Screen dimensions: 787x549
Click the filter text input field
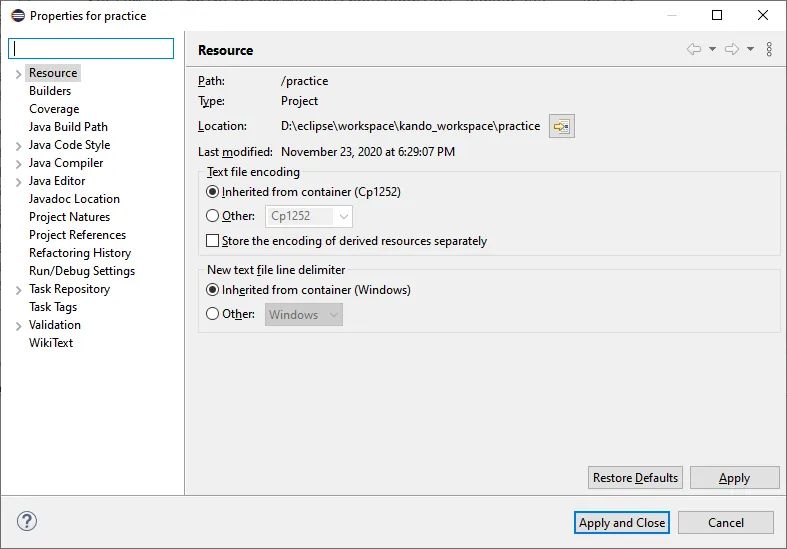pos(92,48)
